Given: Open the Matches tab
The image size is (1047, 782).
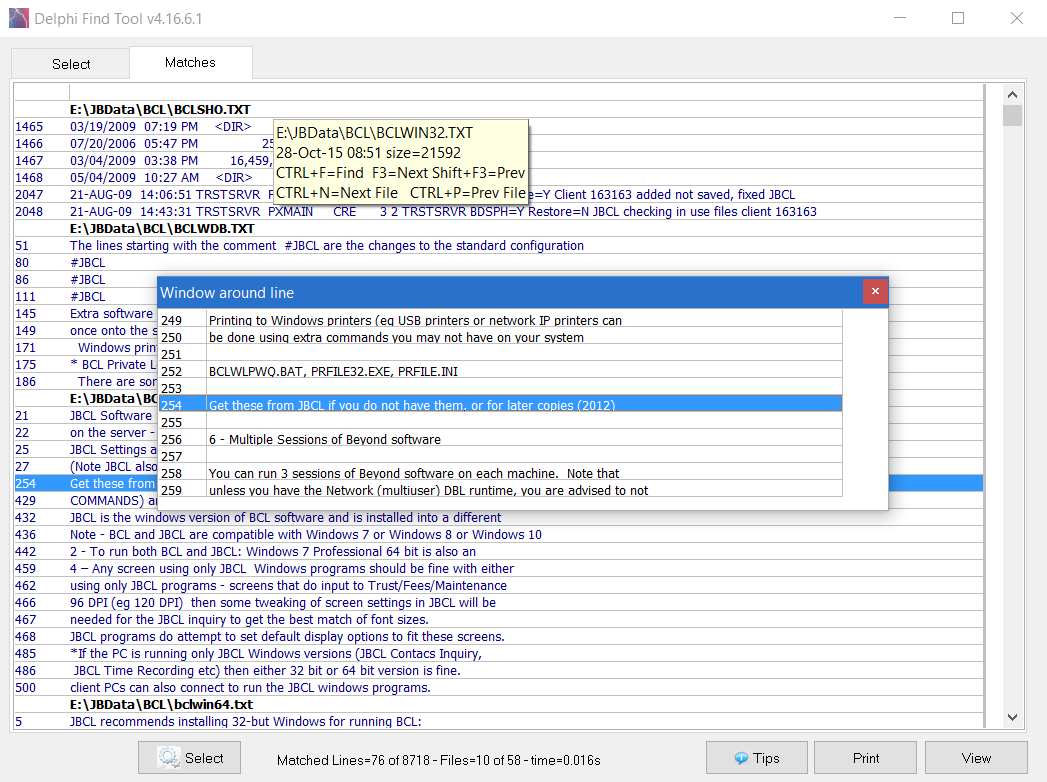Looking at the screenshot, I should (x=190, y=62).
